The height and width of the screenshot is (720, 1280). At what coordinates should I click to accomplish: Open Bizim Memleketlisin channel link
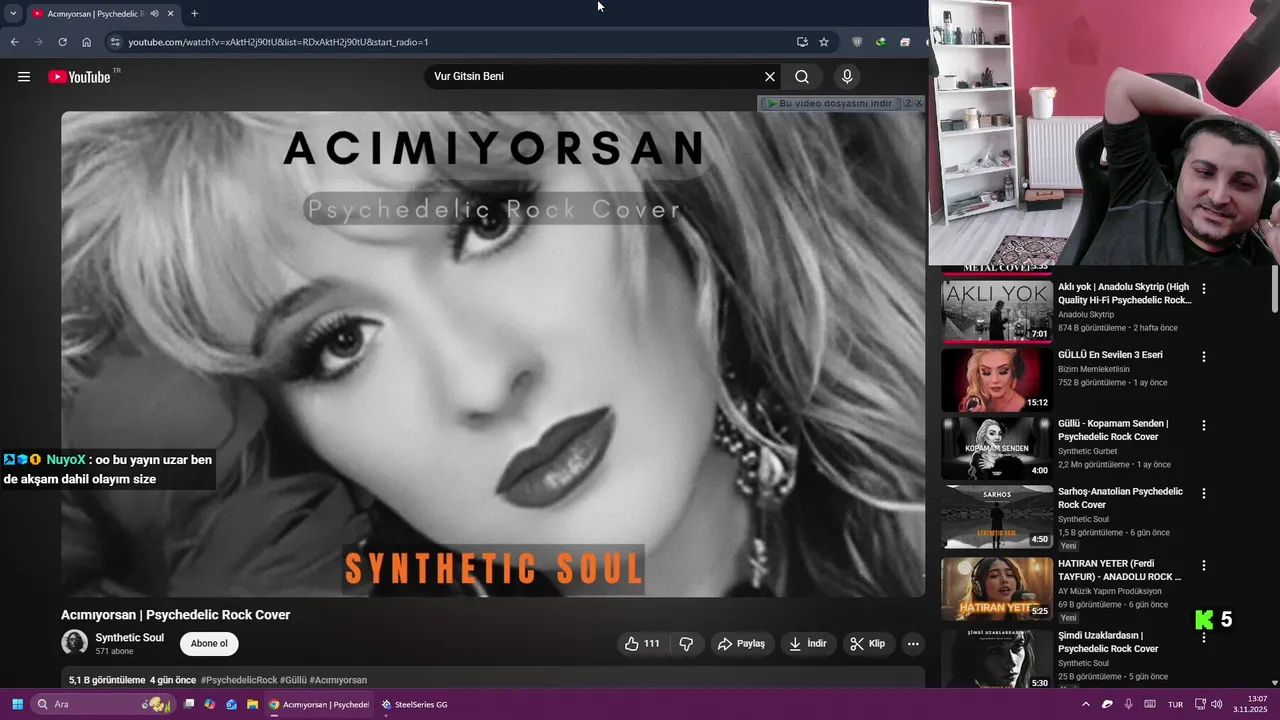pyautogui.click(x=1094, y=369)
